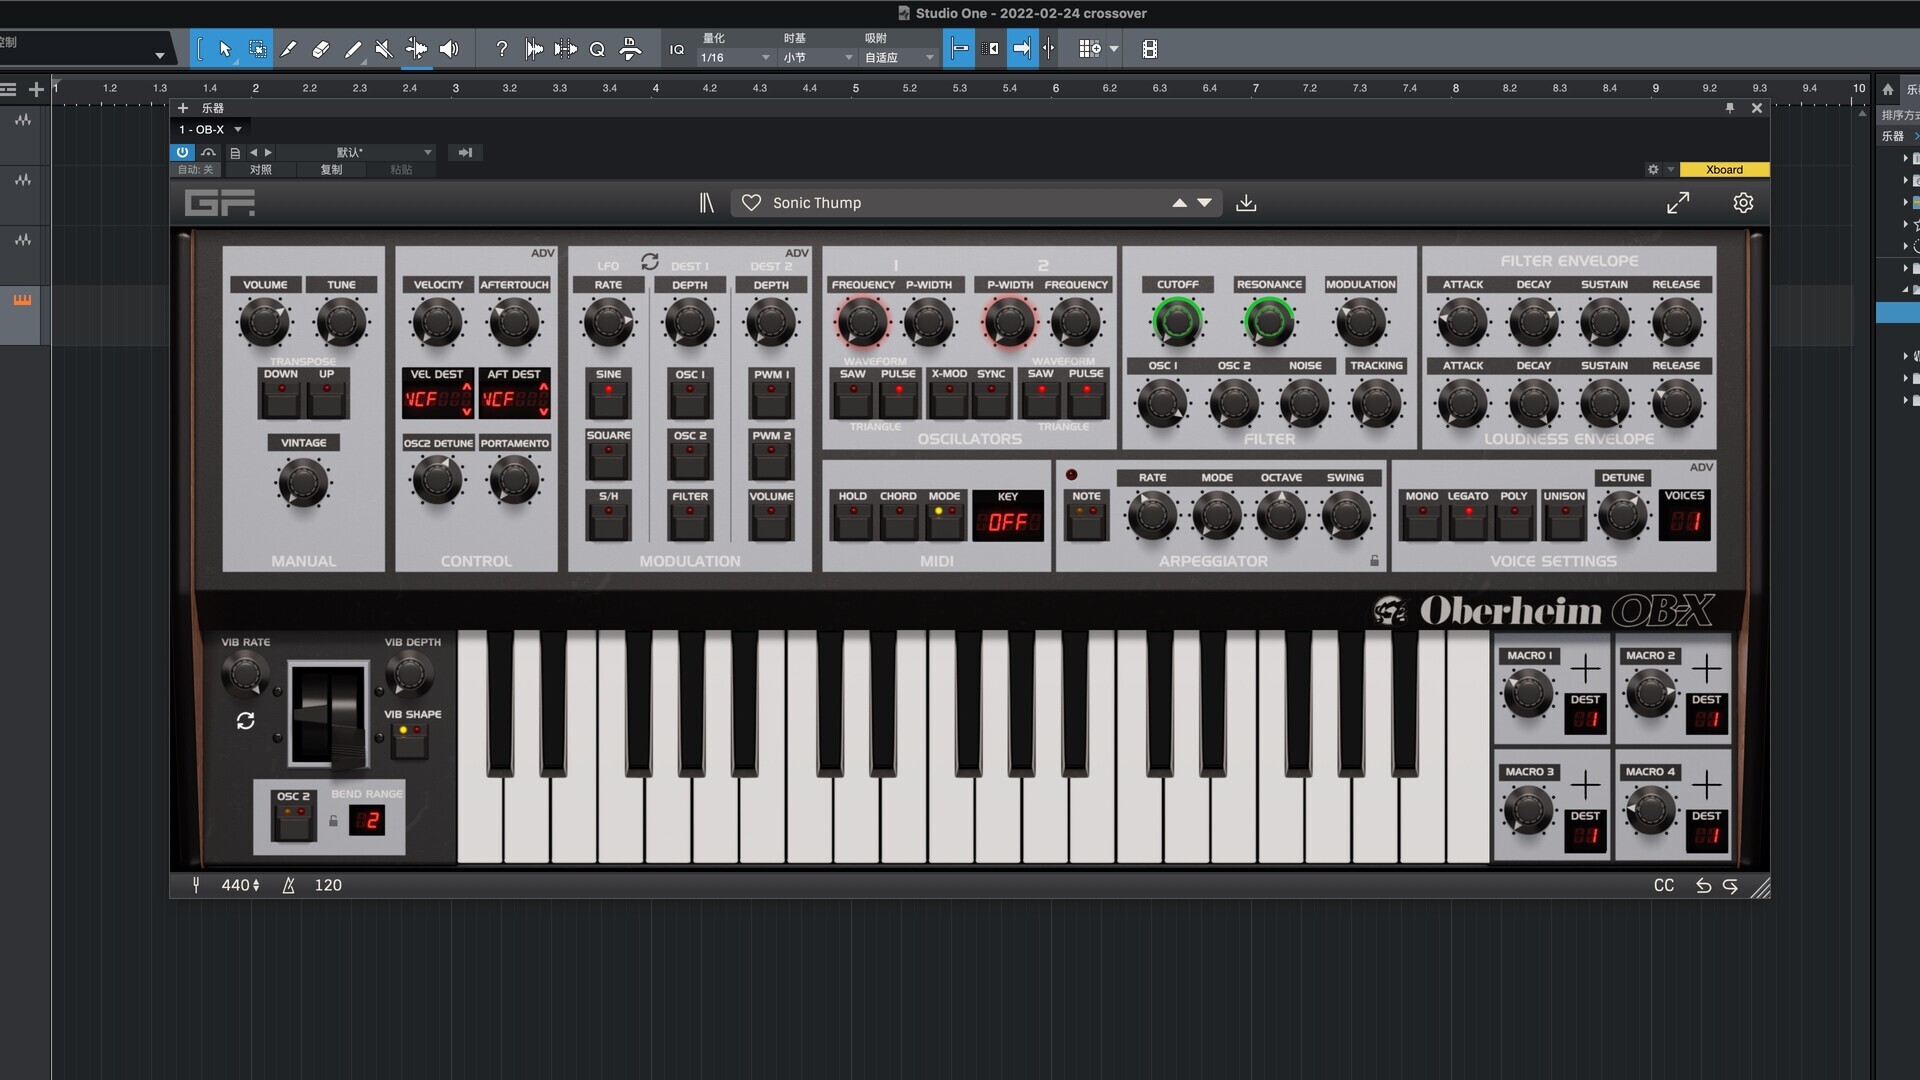The image size is (1920, 1080).
Task: Click the KEY OFF display
Action: pyautogui.click(x=1008, y=522)
